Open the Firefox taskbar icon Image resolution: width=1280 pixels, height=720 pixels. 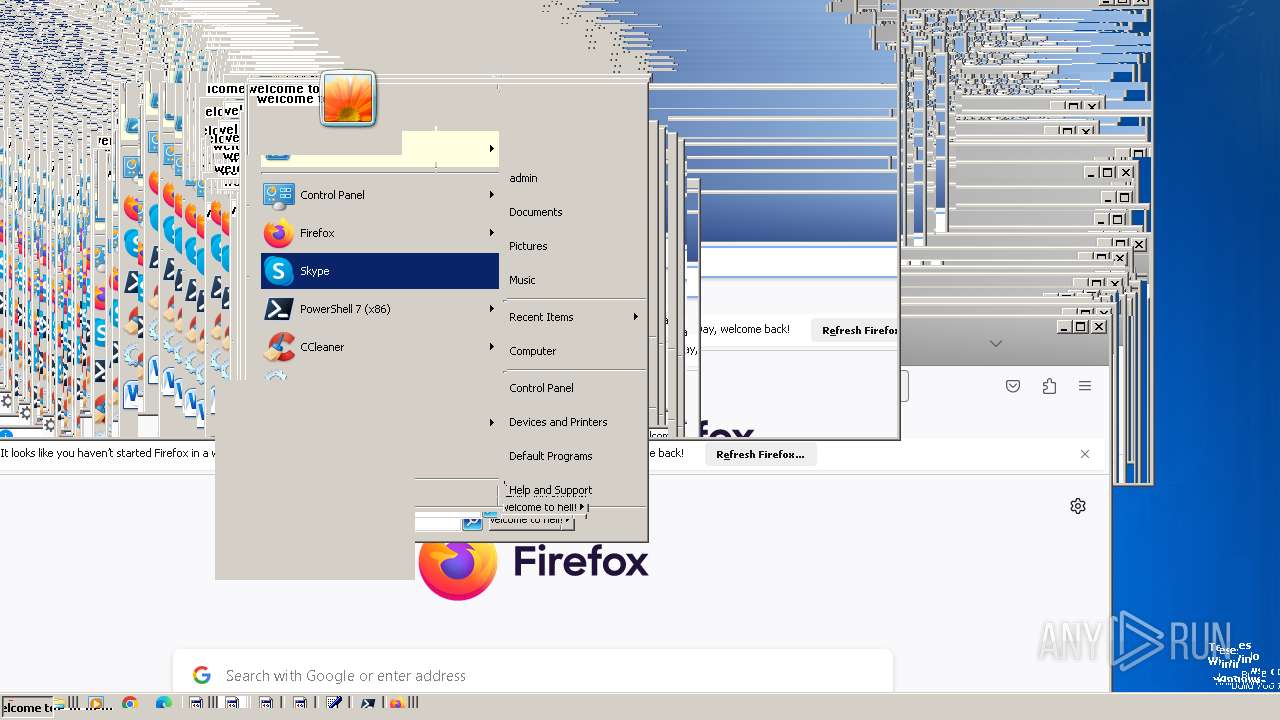pos(396,704)
